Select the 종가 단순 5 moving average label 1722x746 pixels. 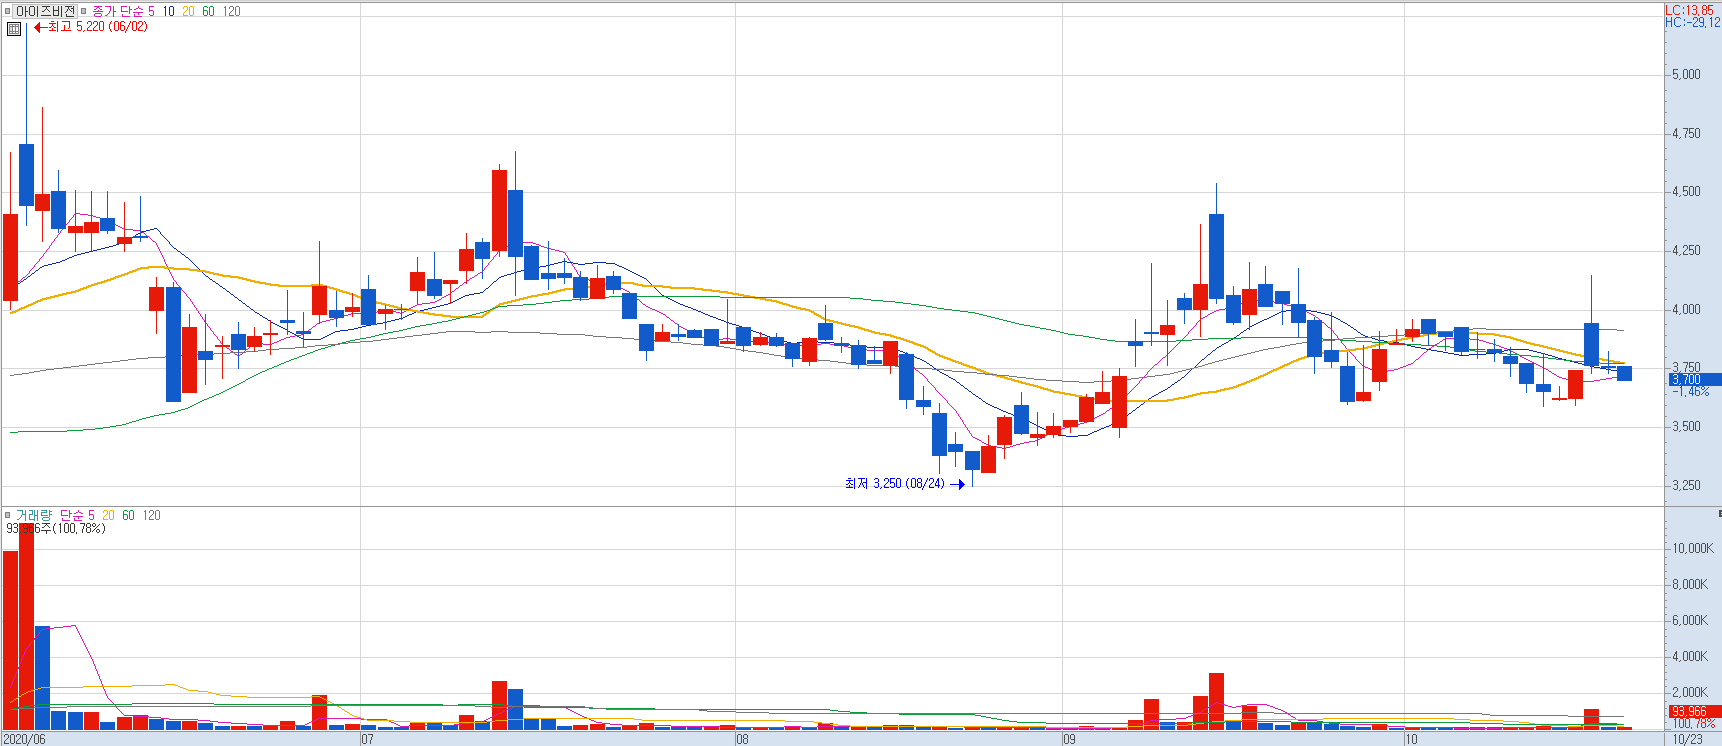point(123,11)
